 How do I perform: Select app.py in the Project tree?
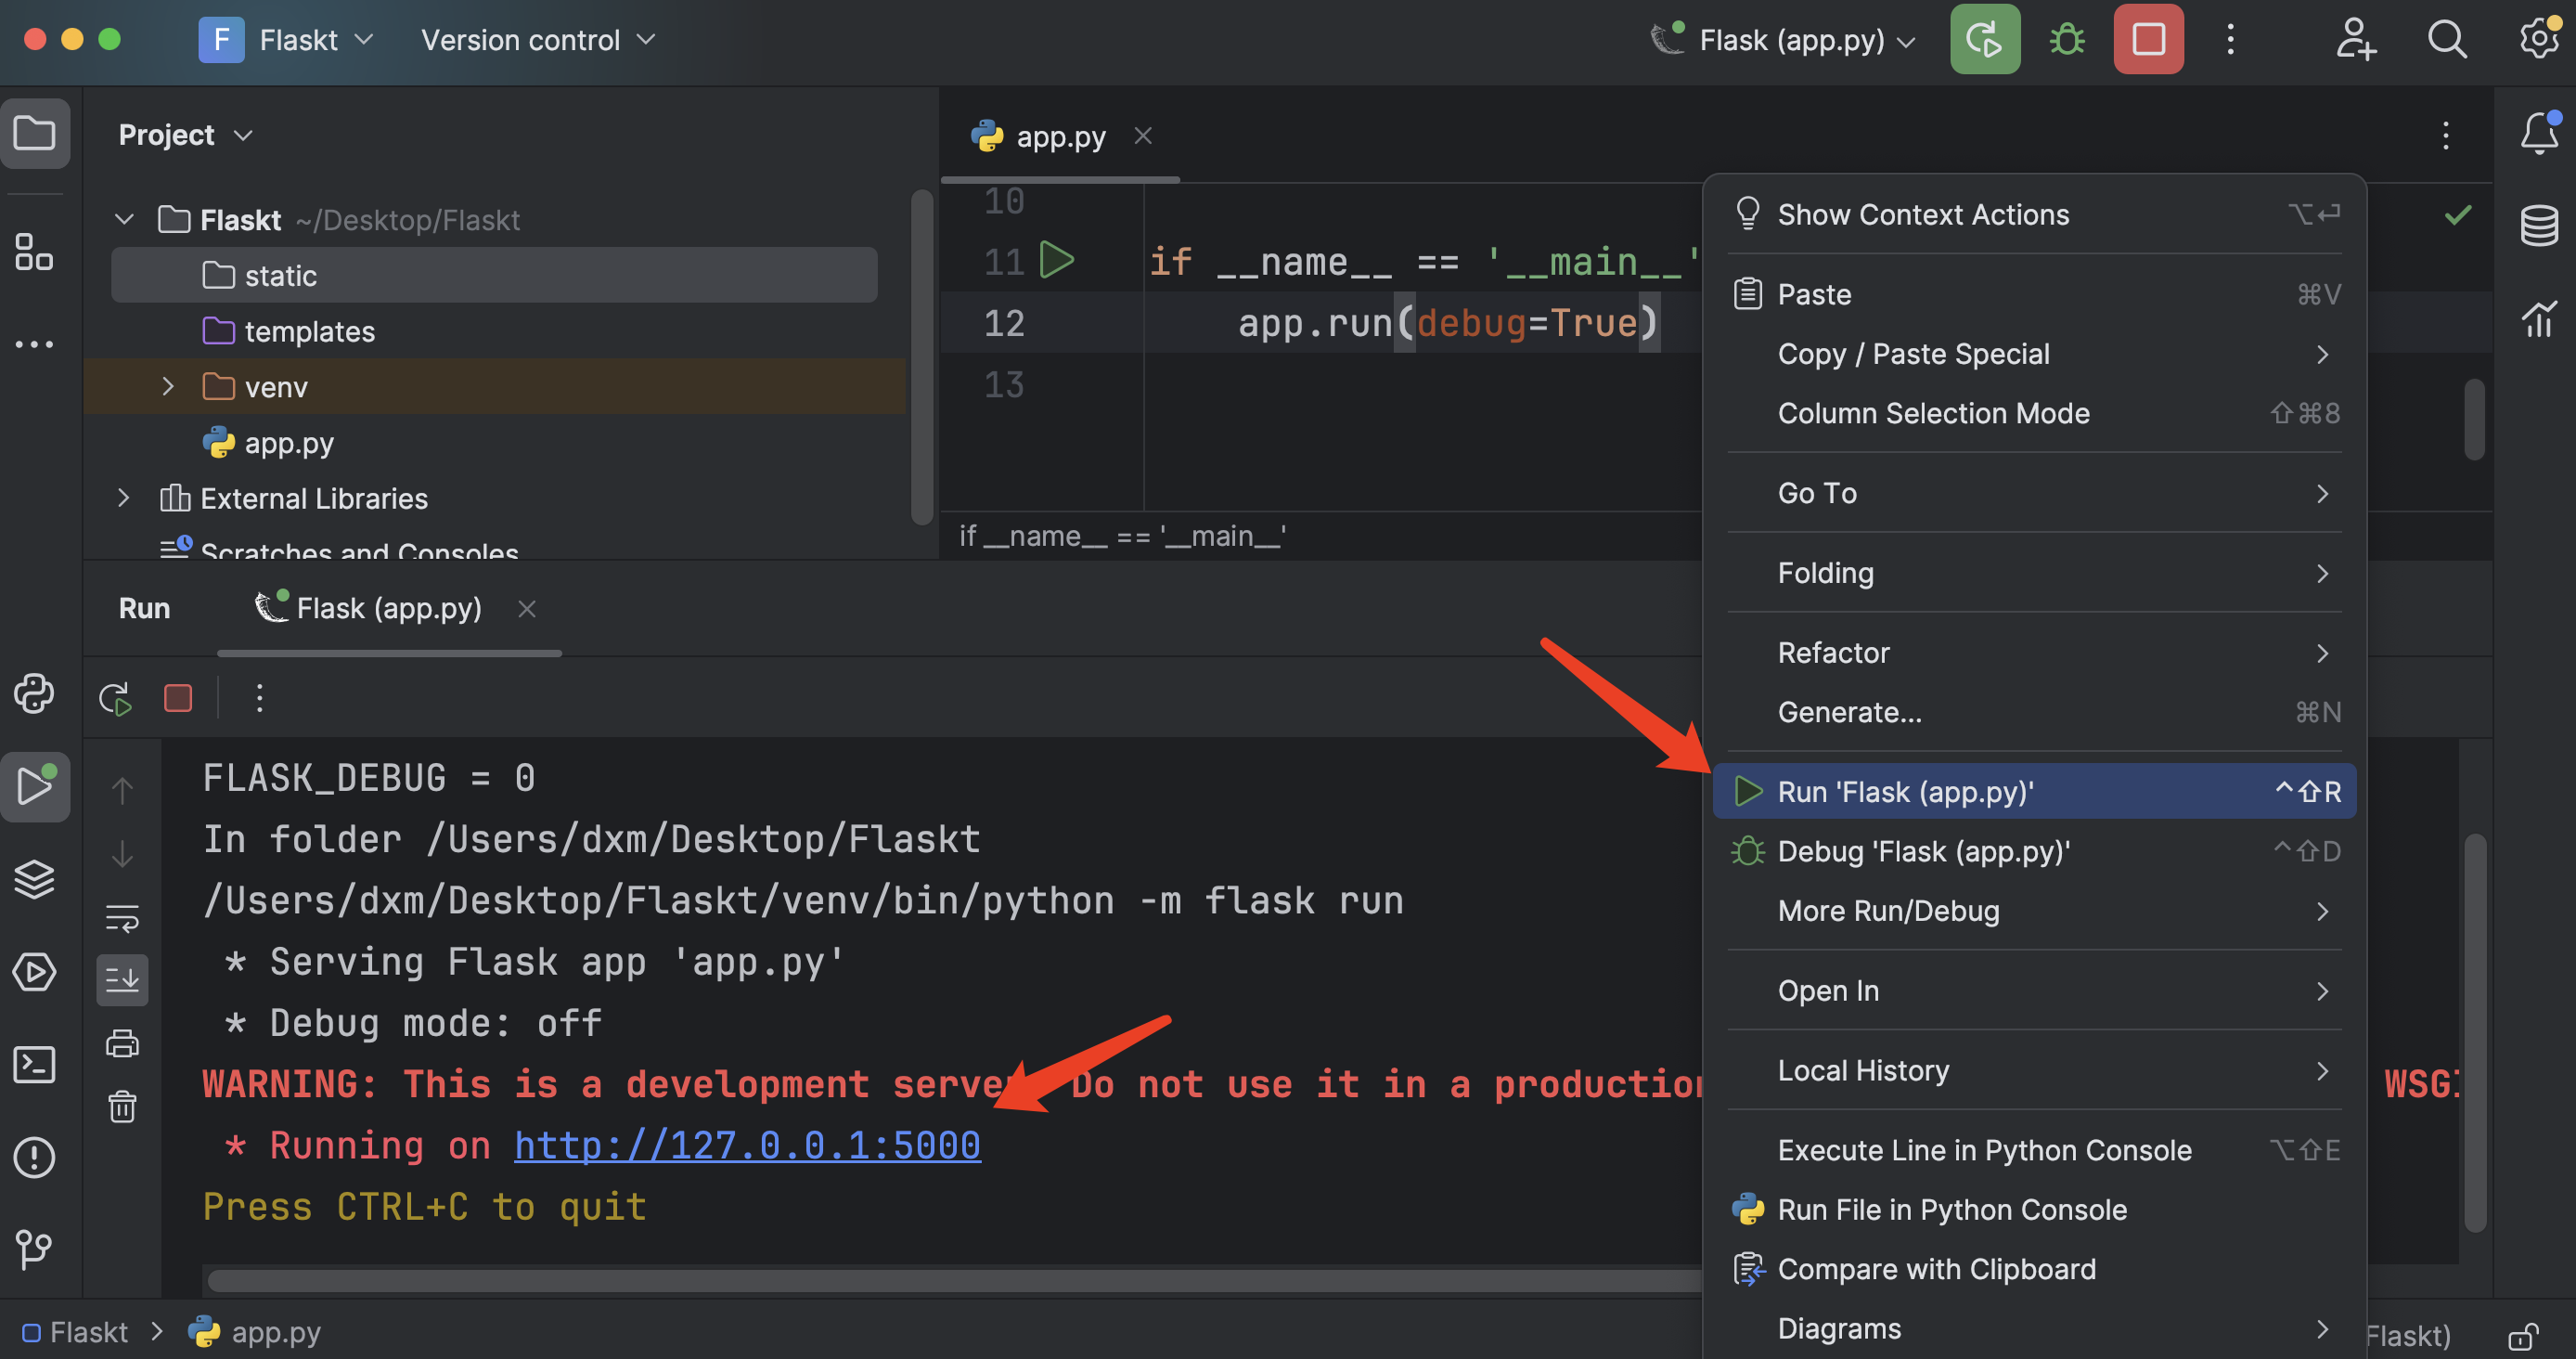[x=494, y=442]
